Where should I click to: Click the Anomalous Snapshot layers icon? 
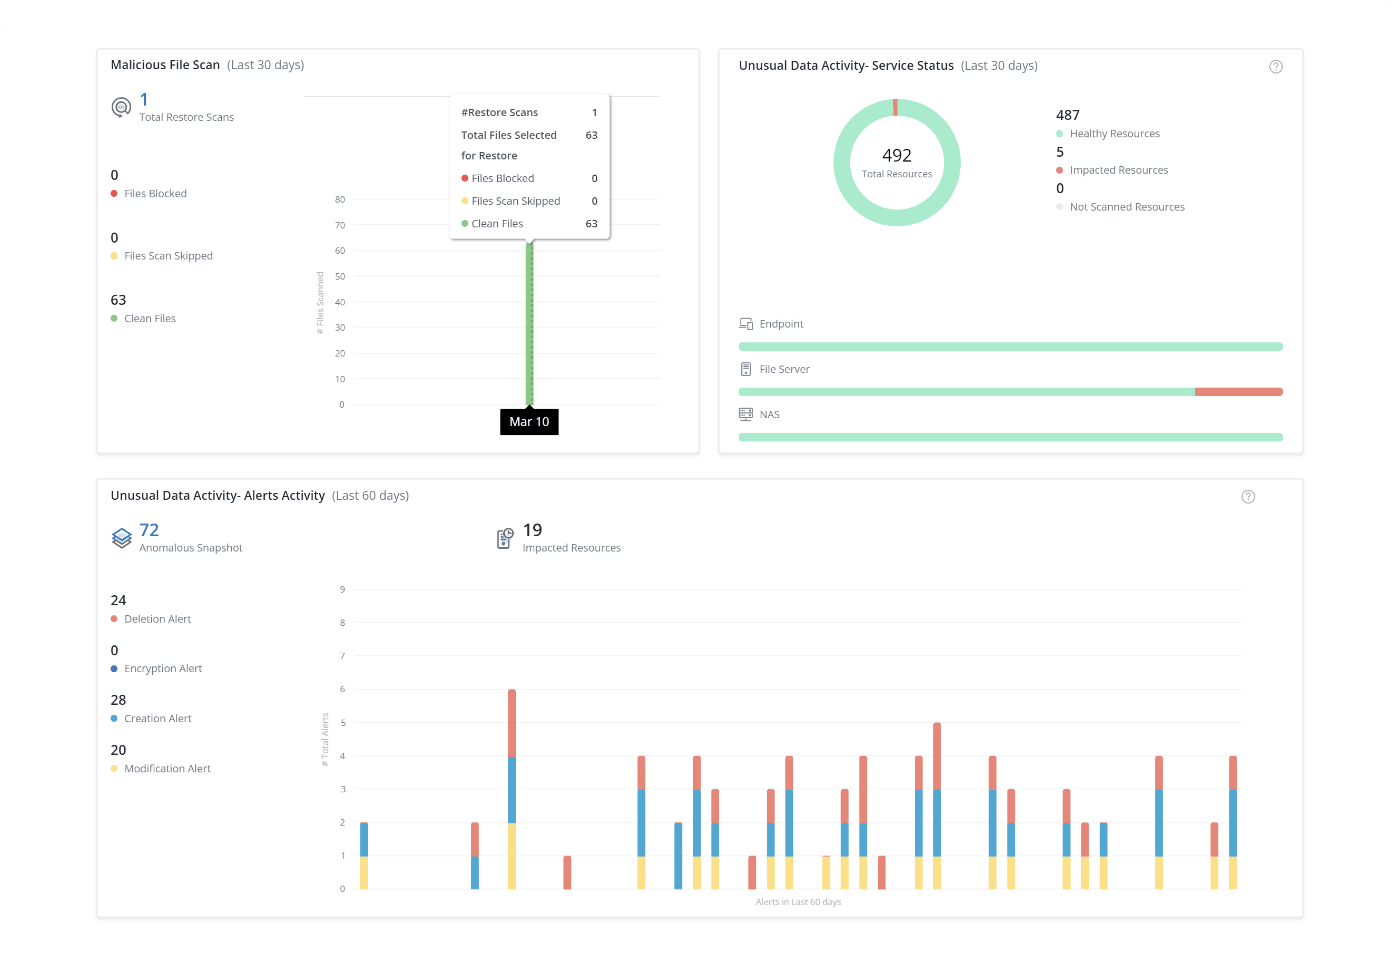coord(121,538)
